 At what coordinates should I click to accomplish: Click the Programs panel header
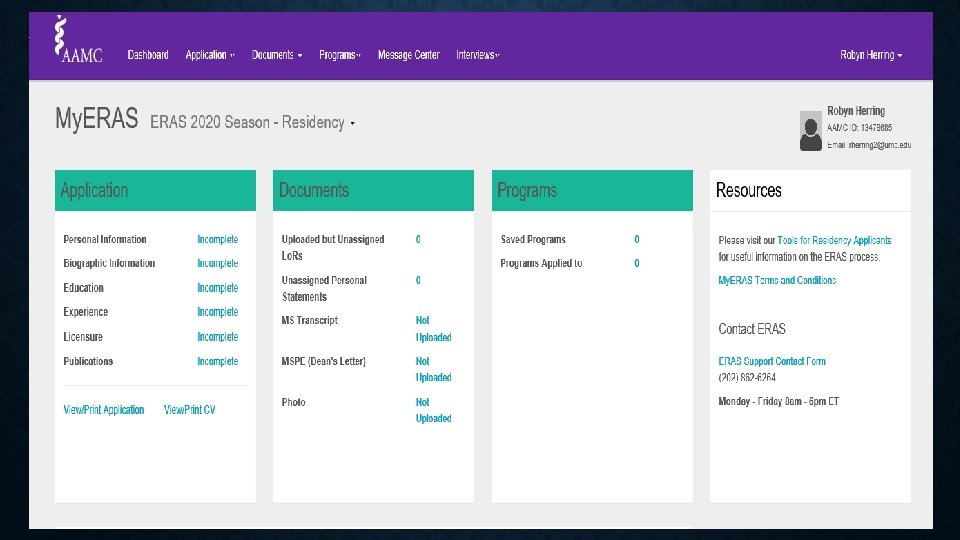[592, 190]
